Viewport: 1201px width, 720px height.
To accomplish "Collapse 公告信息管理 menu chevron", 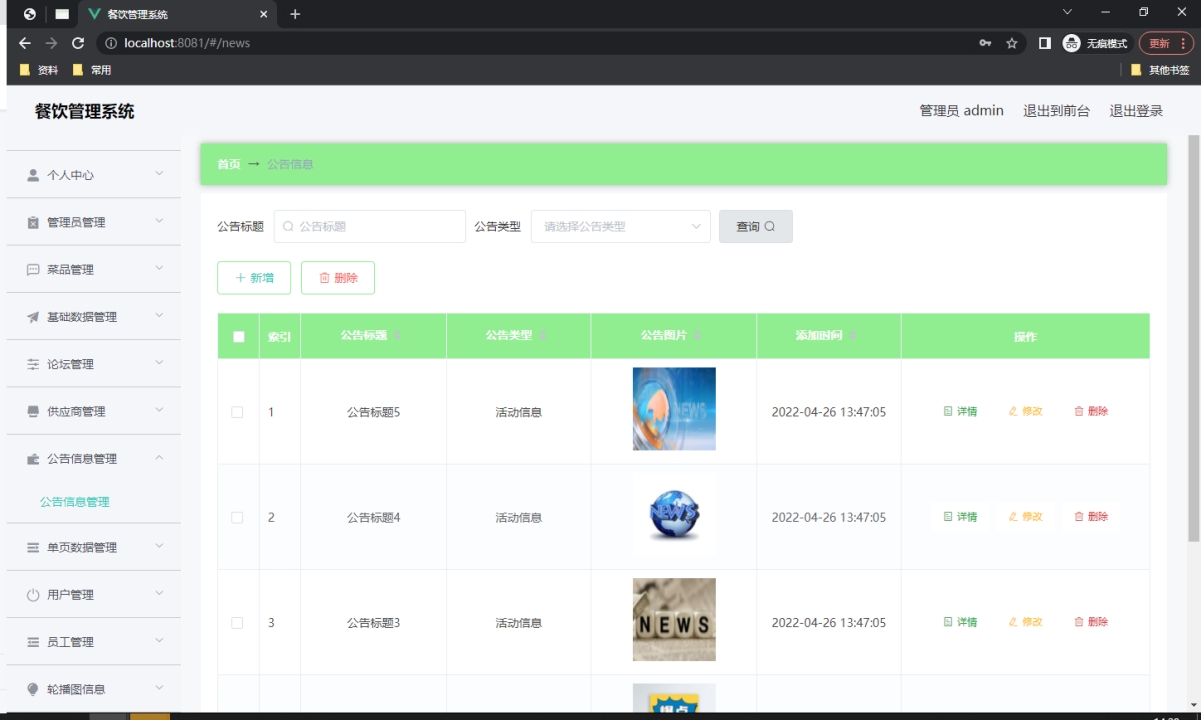I will pyautogui.click(x=159, y=458).
